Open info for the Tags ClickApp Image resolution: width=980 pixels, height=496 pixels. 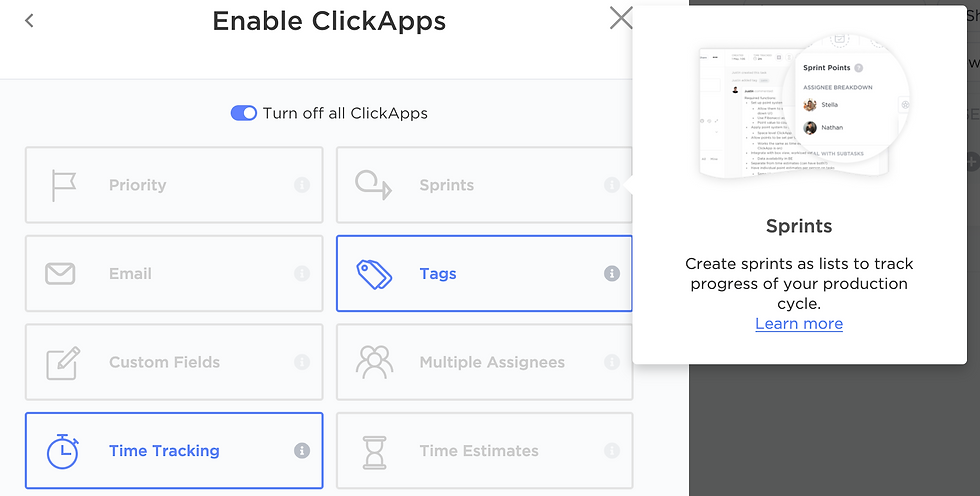pyautogui.click(x=612, y=274)
